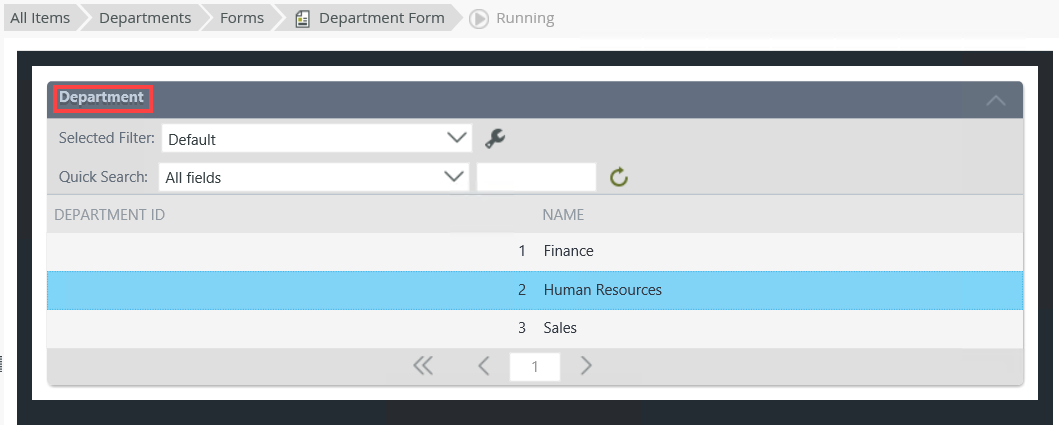
Task: Go to the next page arrow
Action: point(586,366)
